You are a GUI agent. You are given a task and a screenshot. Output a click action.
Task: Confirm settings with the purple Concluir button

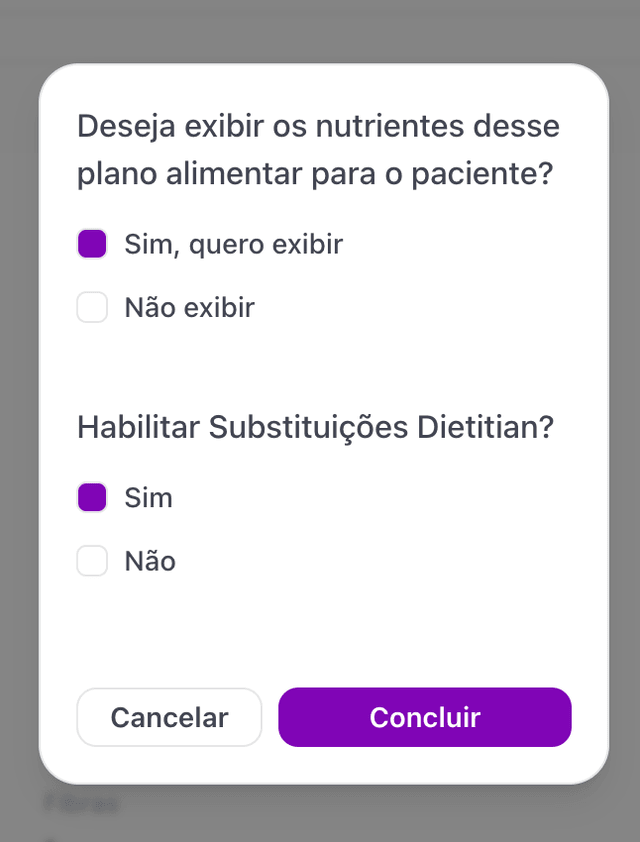(425, 717)
